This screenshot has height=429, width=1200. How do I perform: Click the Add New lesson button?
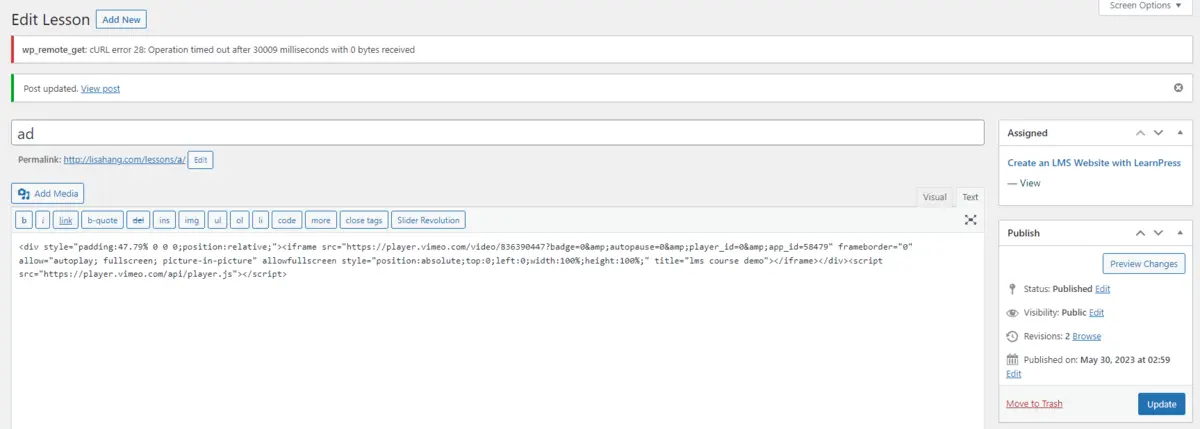(121, 19)
